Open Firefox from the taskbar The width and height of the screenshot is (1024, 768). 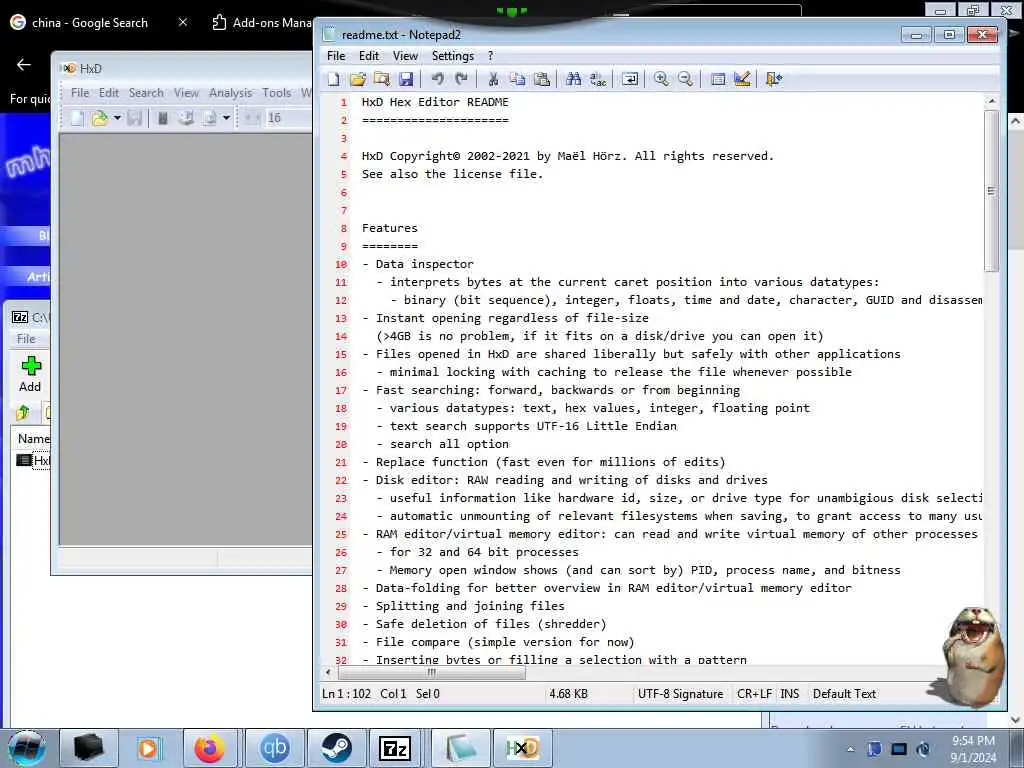(209, 748)
